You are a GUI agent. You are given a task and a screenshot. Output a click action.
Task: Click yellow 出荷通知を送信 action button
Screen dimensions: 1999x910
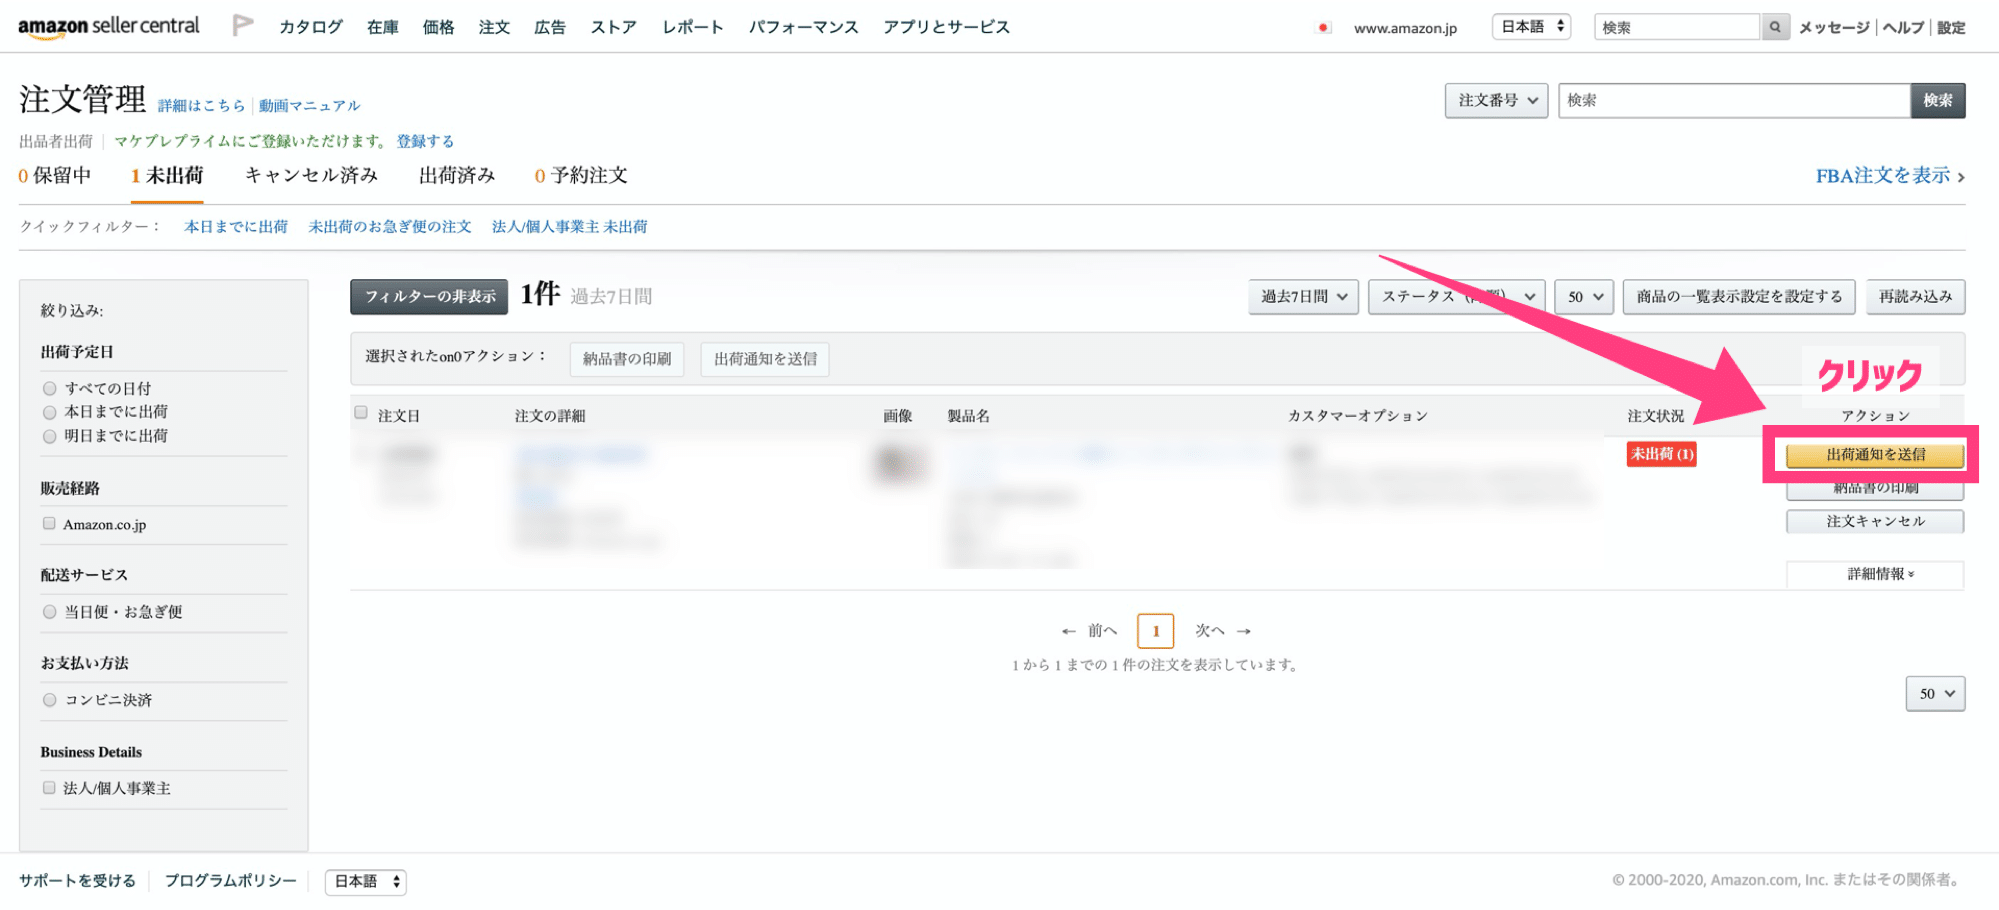tap(1875, 455)
